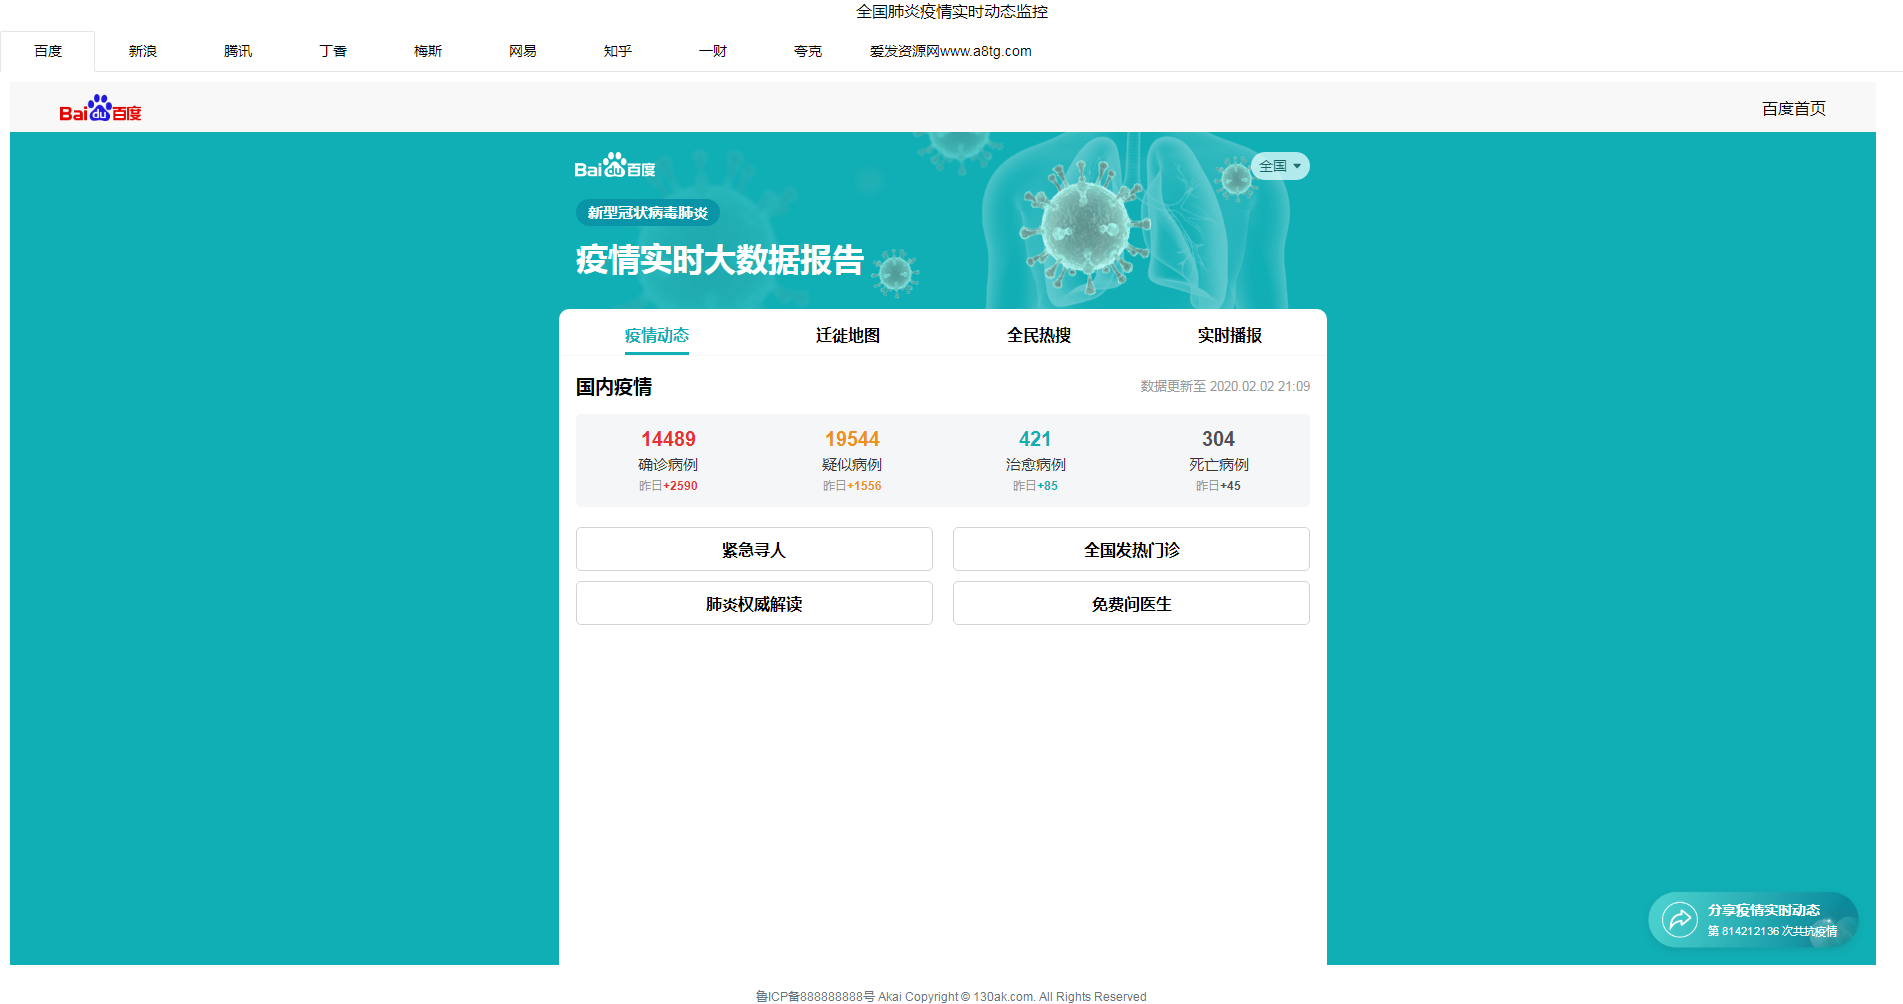Click the white Baidu logo on banner
Viewport: 1903px width, 1004px height.
point(614,166)
